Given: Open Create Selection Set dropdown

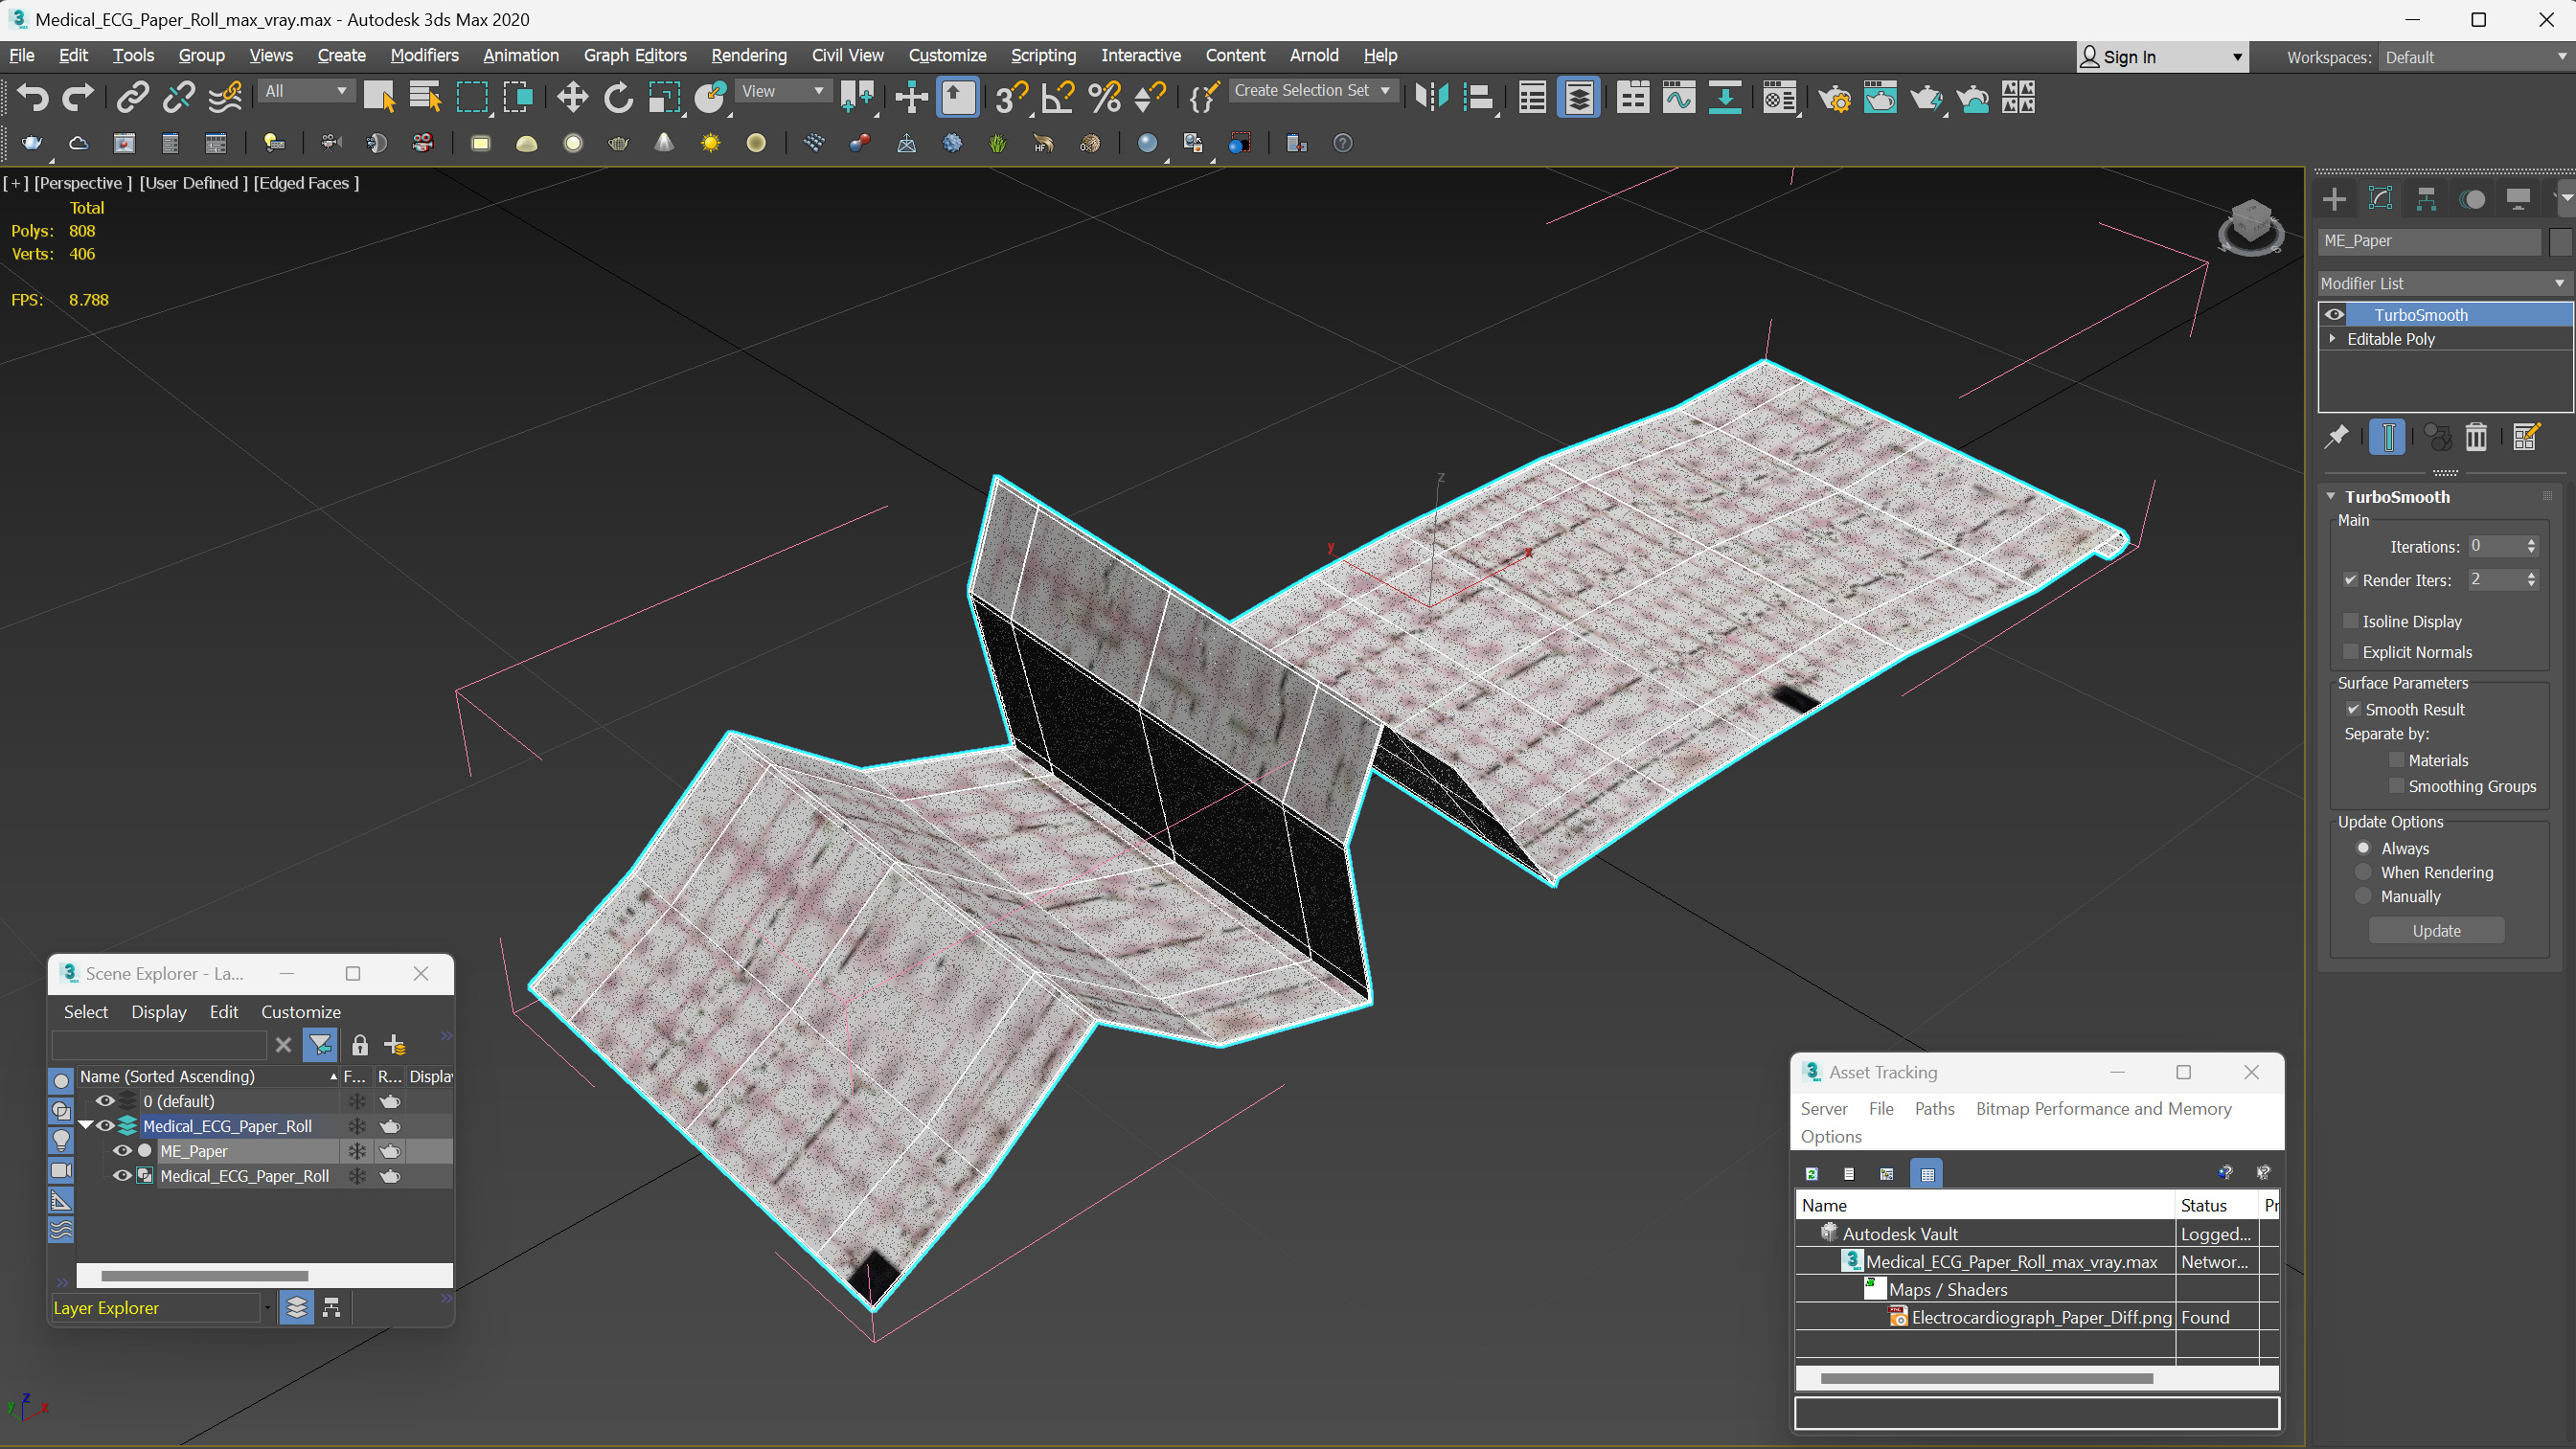Looking at the screenshot, I should 1312,90.
